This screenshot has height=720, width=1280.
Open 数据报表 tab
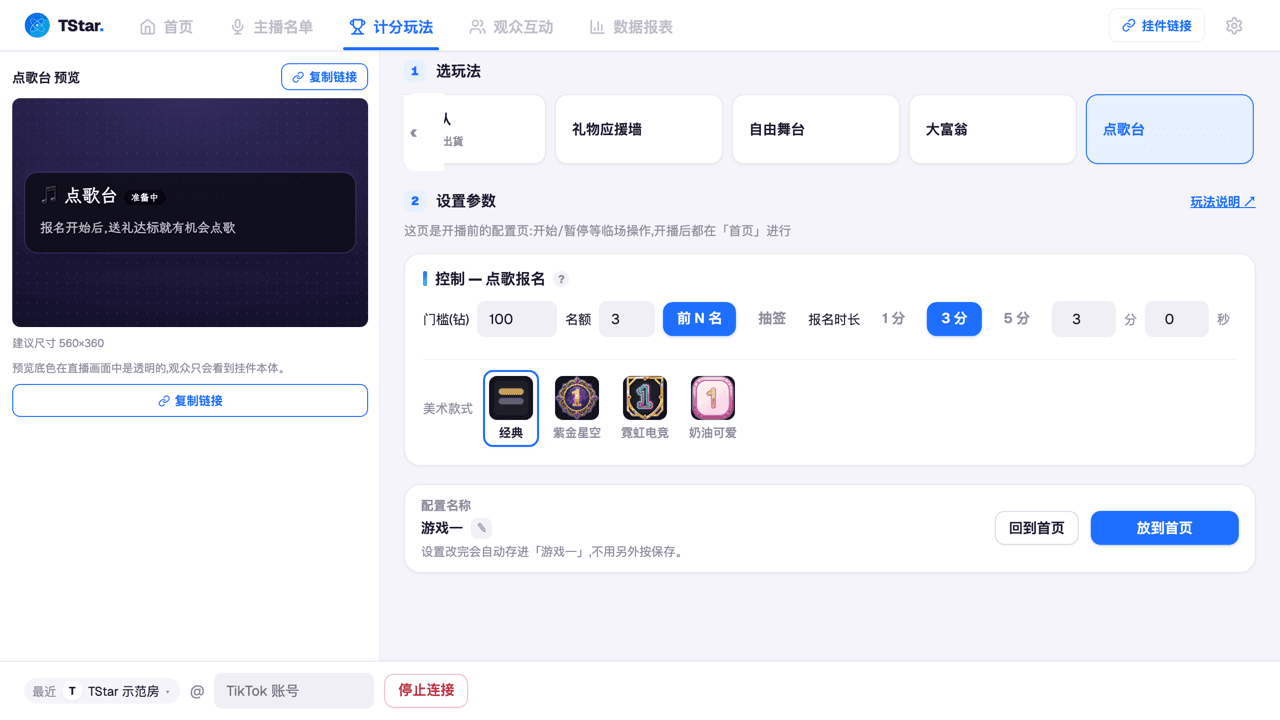pos(631,27)
